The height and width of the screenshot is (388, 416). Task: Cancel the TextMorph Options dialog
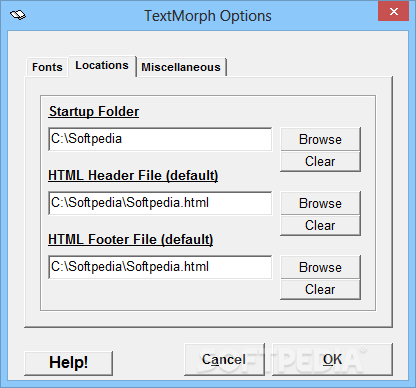[224, 359]
